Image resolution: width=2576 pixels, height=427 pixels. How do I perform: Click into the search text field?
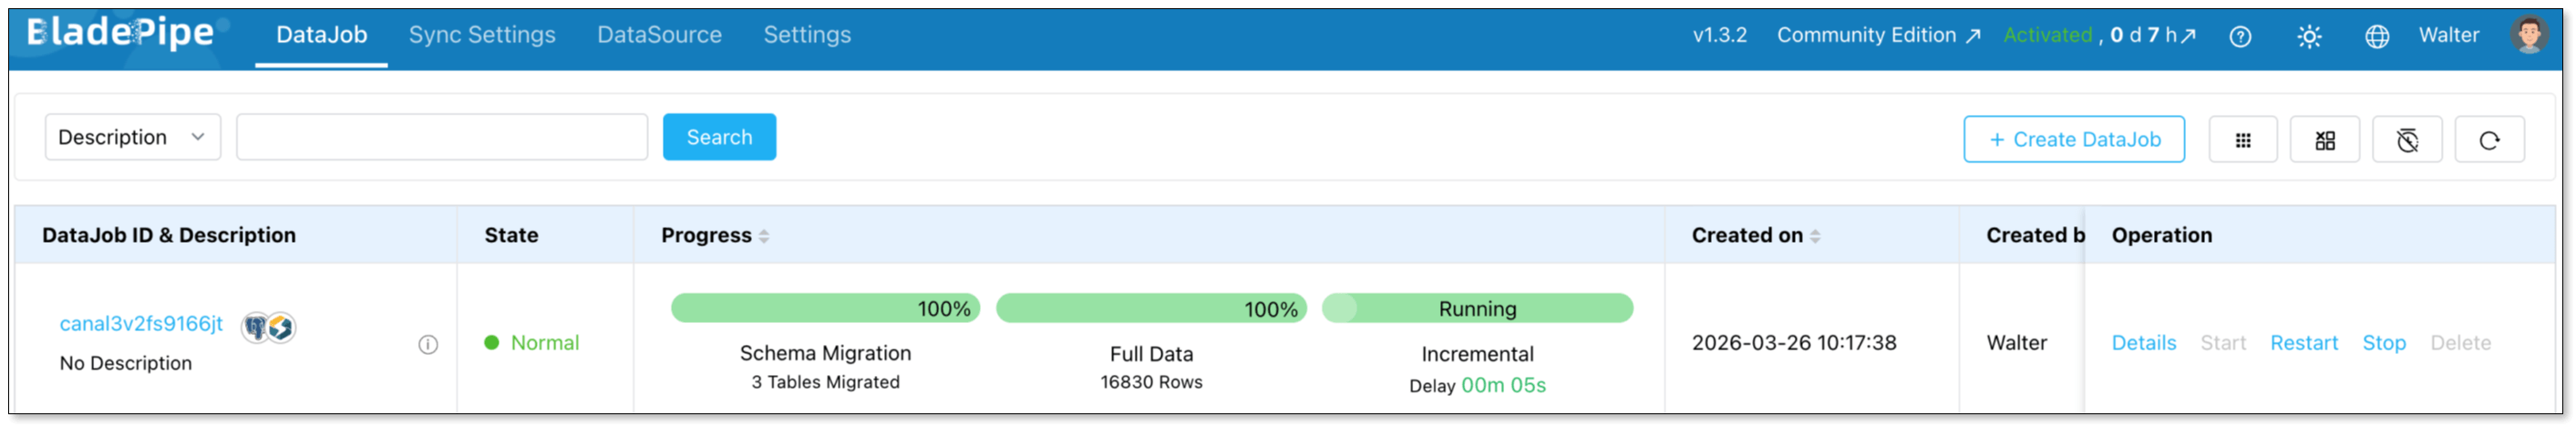(x=441, y=137)
